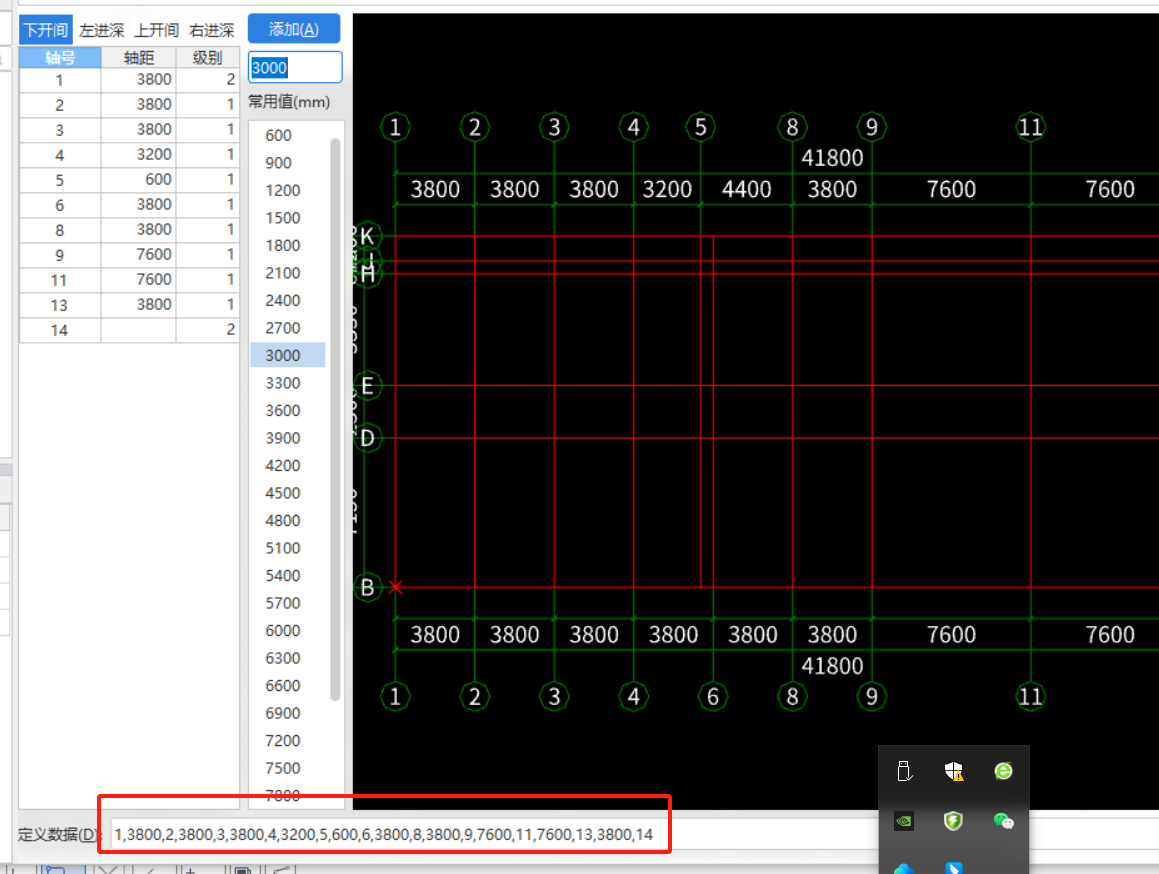Select common value 4500 in the list
This screenshot has width=1159, height=874.
283,492
